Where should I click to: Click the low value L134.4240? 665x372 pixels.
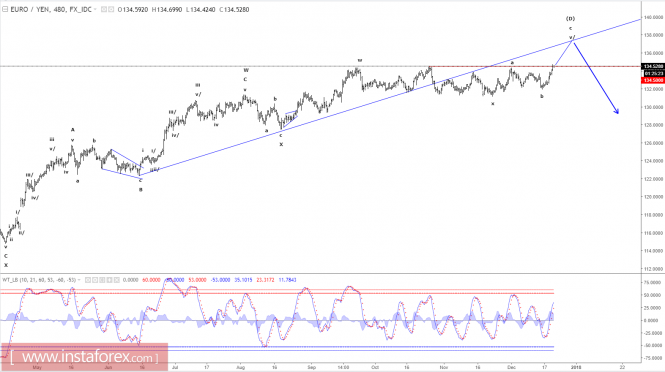201,9
